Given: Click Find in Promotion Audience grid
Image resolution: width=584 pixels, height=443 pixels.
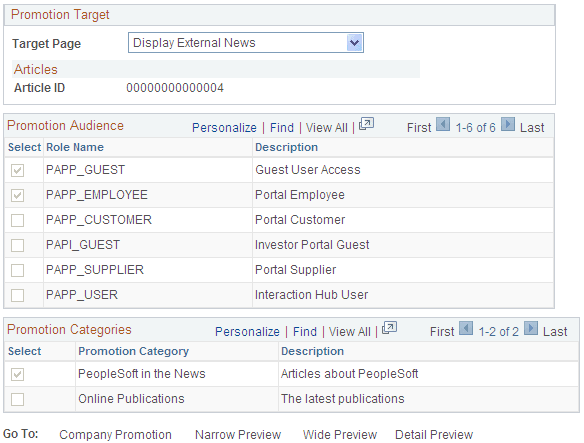Looking at the screenshot, I should click(282, 128).
